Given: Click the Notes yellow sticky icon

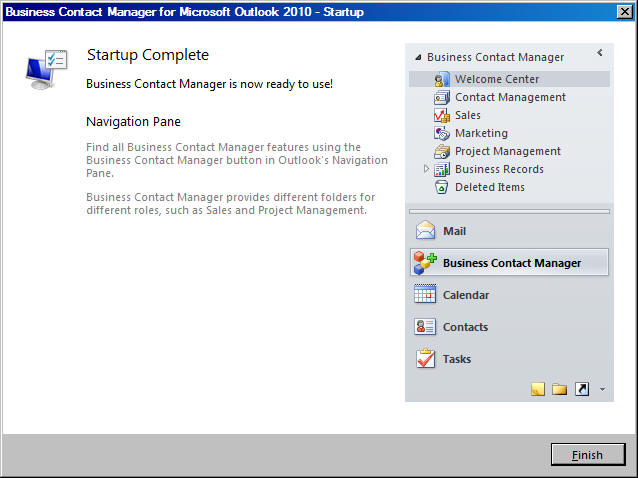Looking at the screenshot, I should coord(537,389).
